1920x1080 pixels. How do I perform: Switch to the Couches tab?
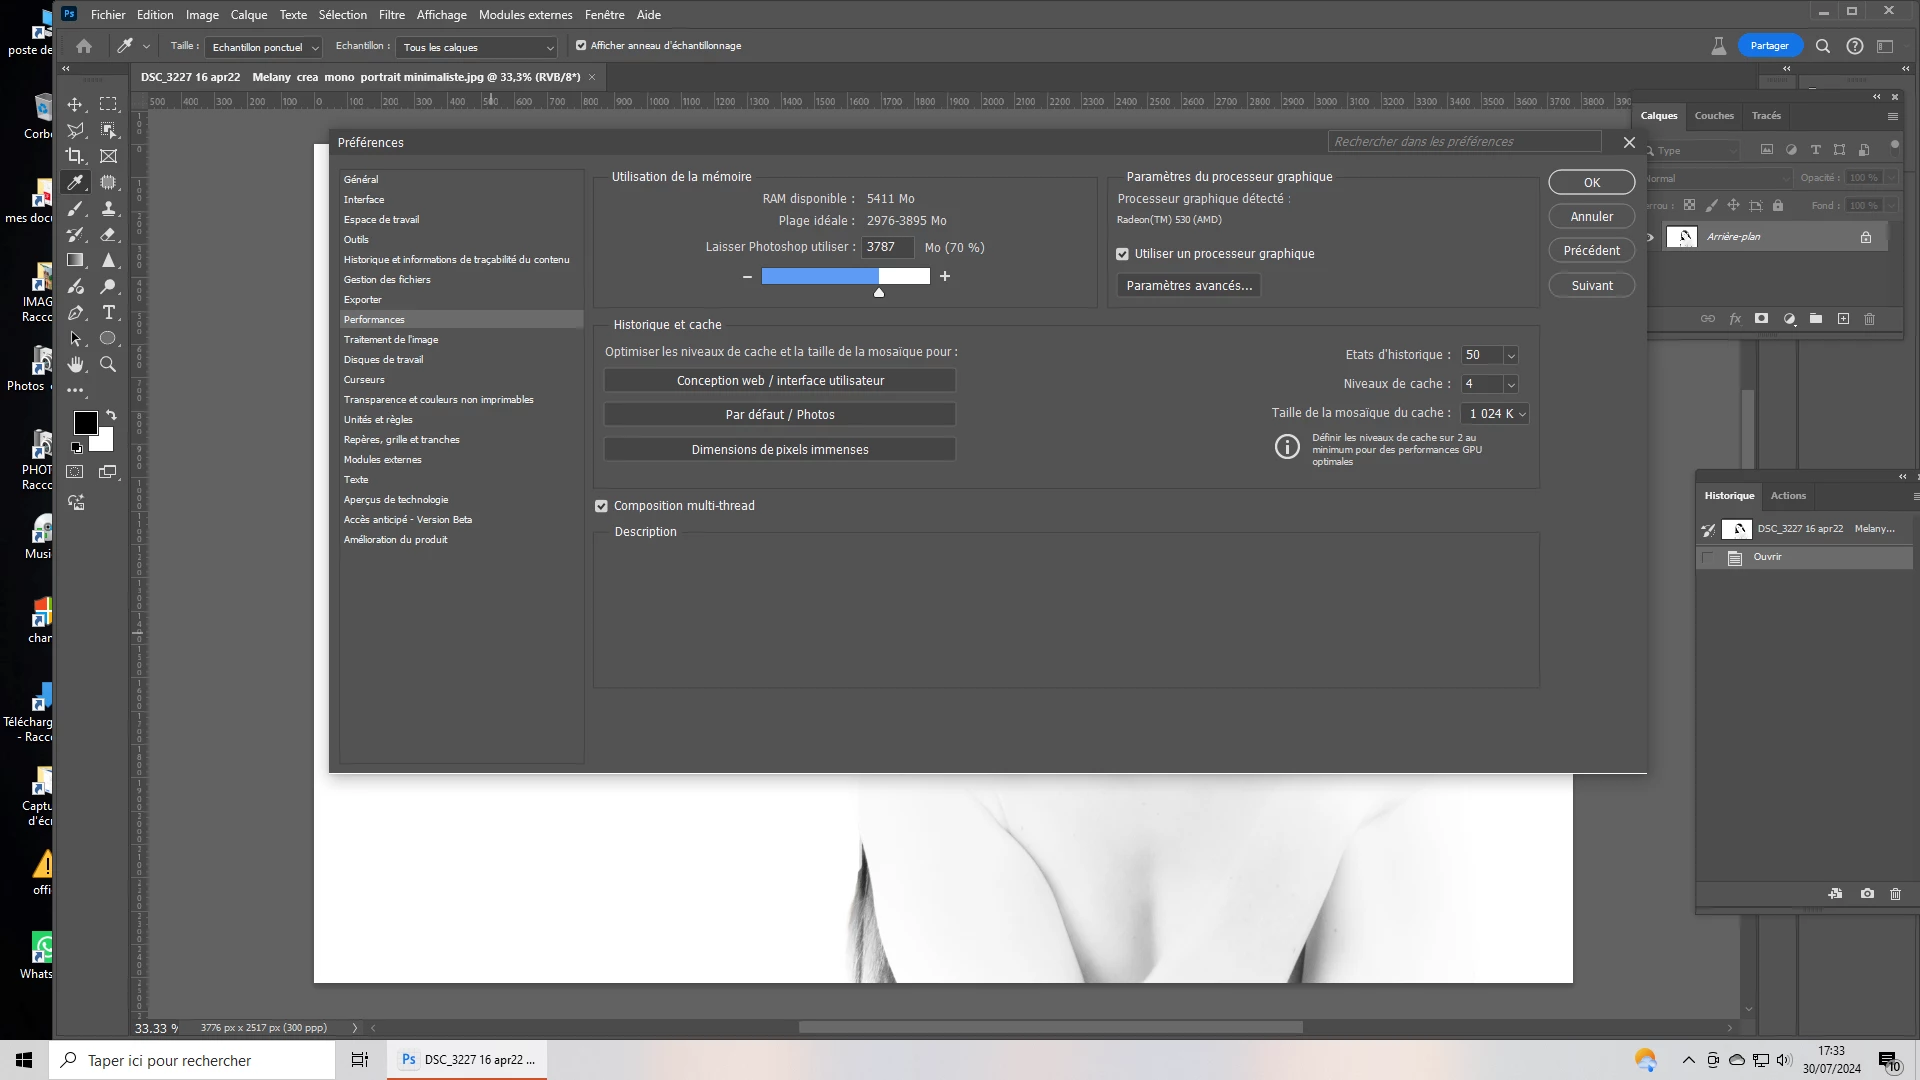(1713, 116)
